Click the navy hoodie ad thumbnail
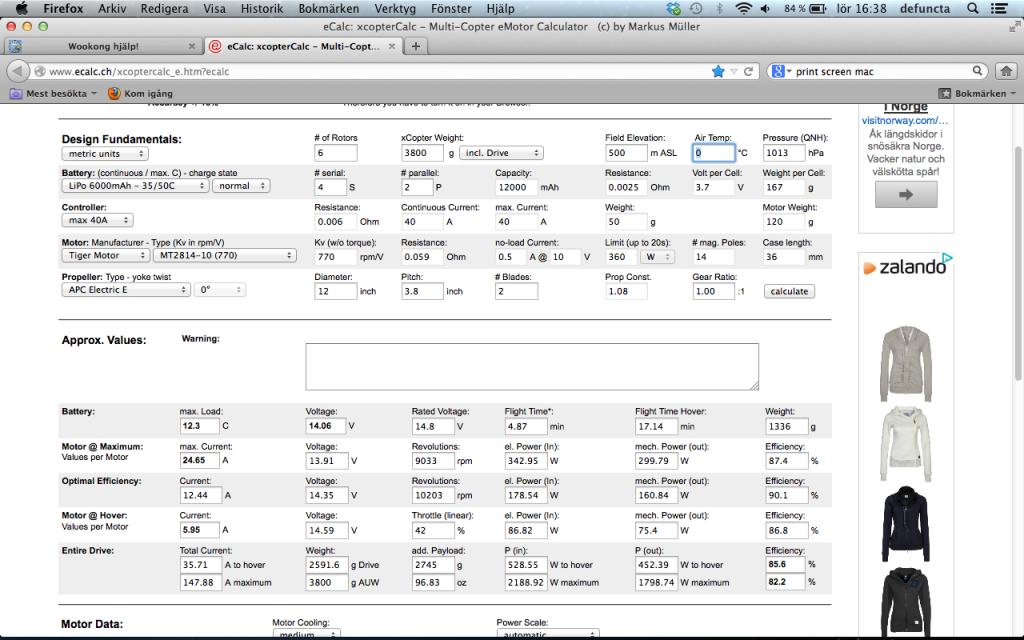Image resolution: width=1024 pixels, height=640 pixels. pyautogui.click(x=905, y=524)
